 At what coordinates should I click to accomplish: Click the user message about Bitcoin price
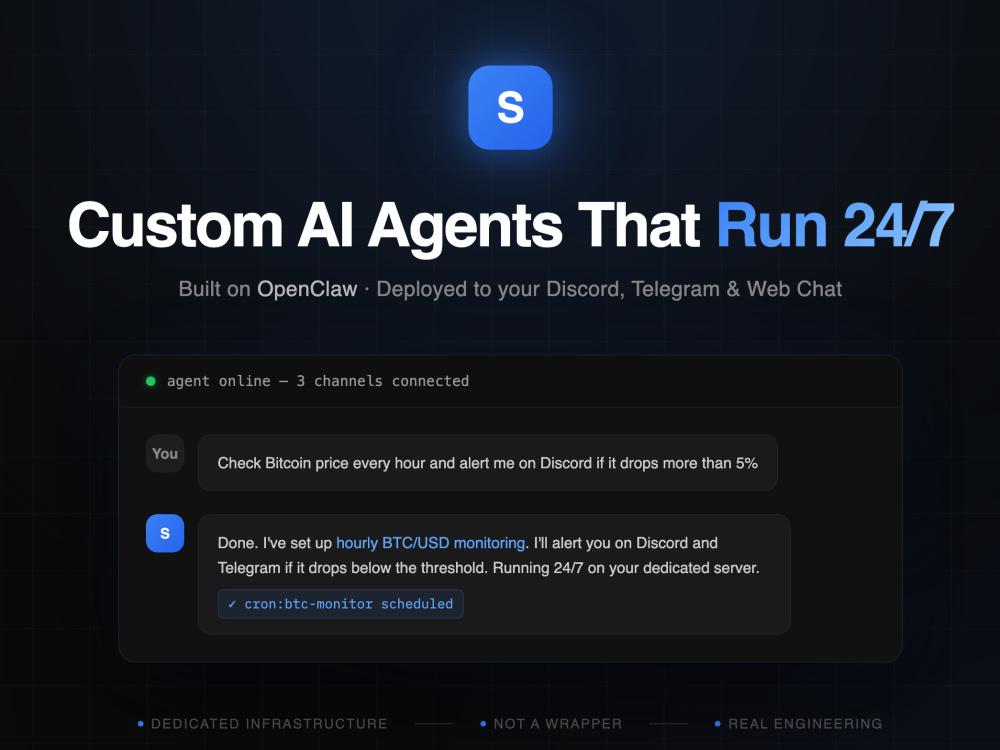(487, 463)
